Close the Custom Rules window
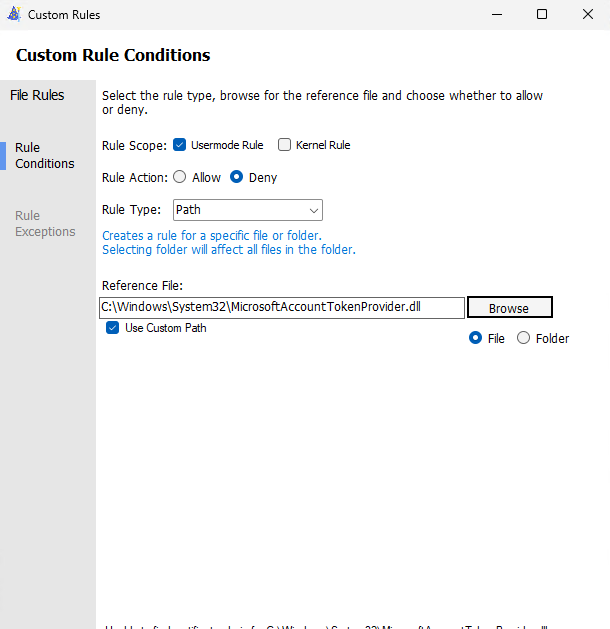This screenshot has width=610, height=629. point(588,14)
